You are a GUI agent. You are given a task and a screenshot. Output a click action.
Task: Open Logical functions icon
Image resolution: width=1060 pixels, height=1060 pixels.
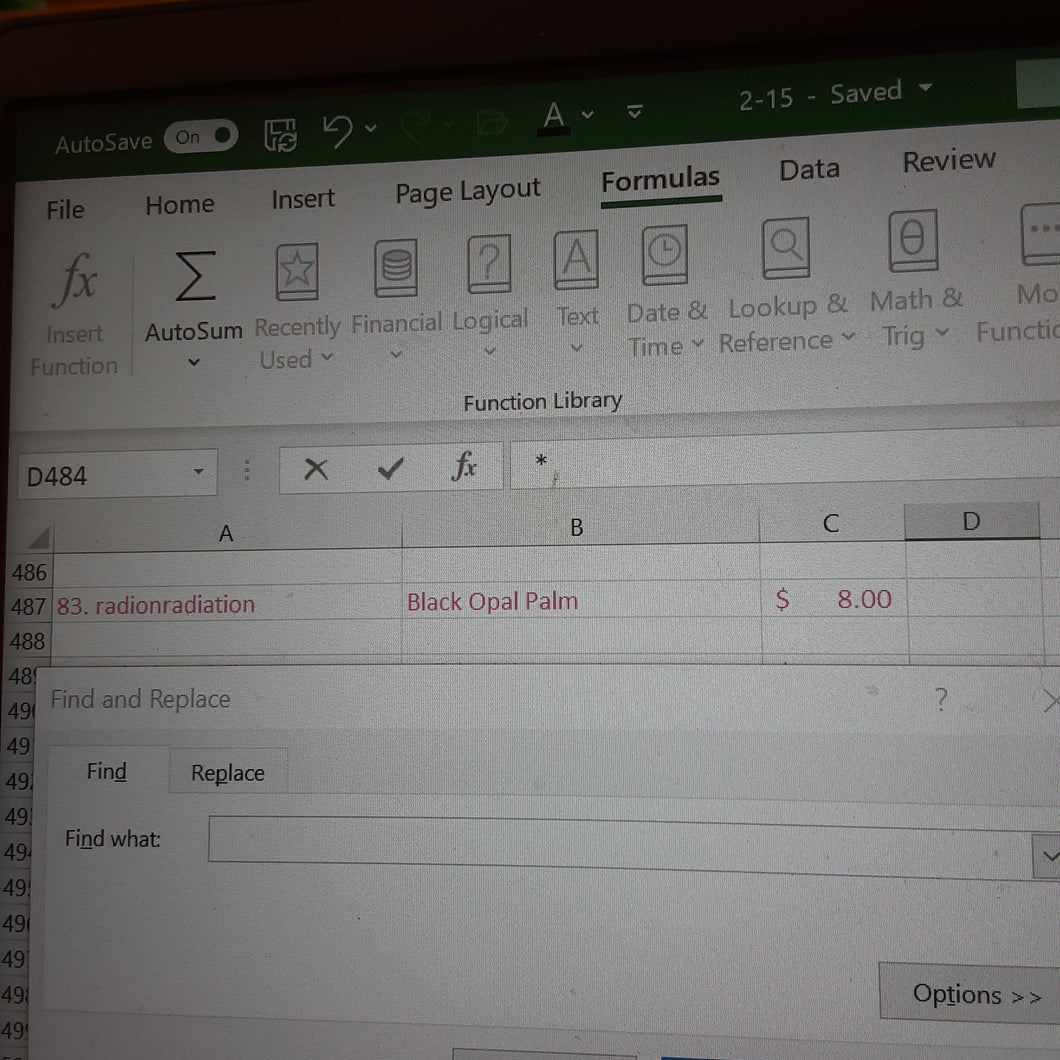[489, 263]
